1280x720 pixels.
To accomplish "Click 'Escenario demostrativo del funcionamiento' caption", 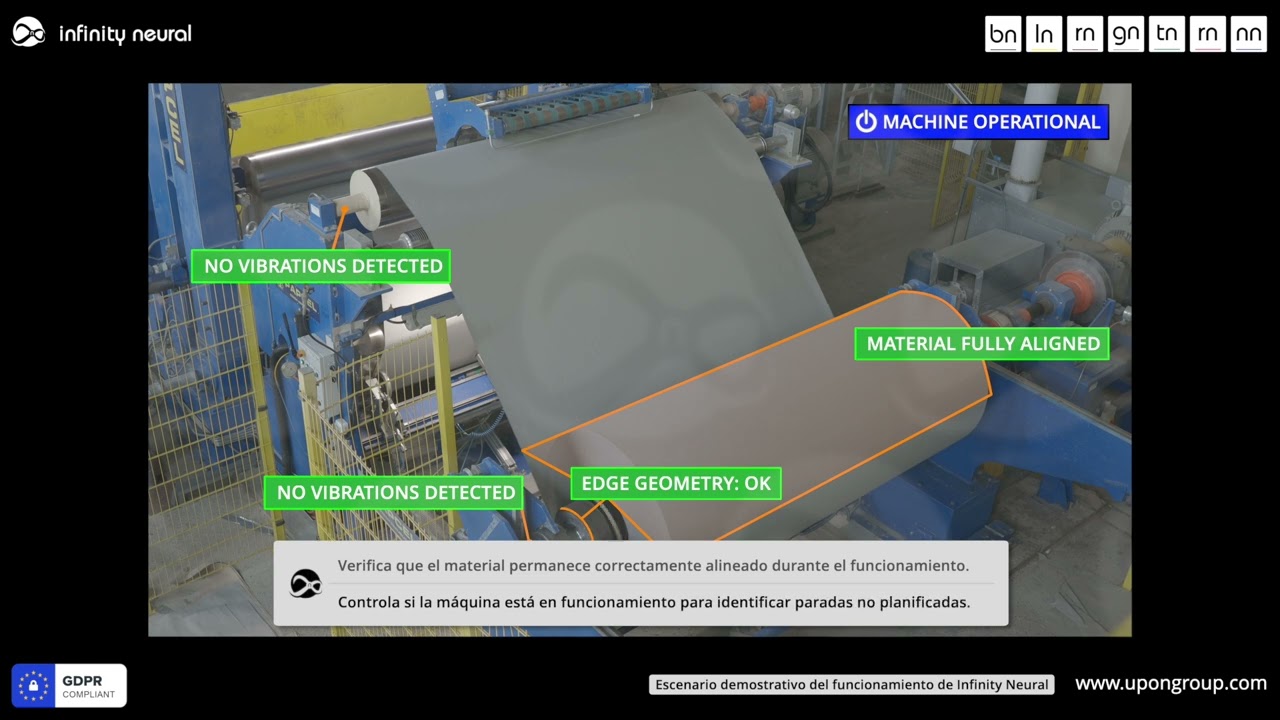I will click(x=852, y=685).
